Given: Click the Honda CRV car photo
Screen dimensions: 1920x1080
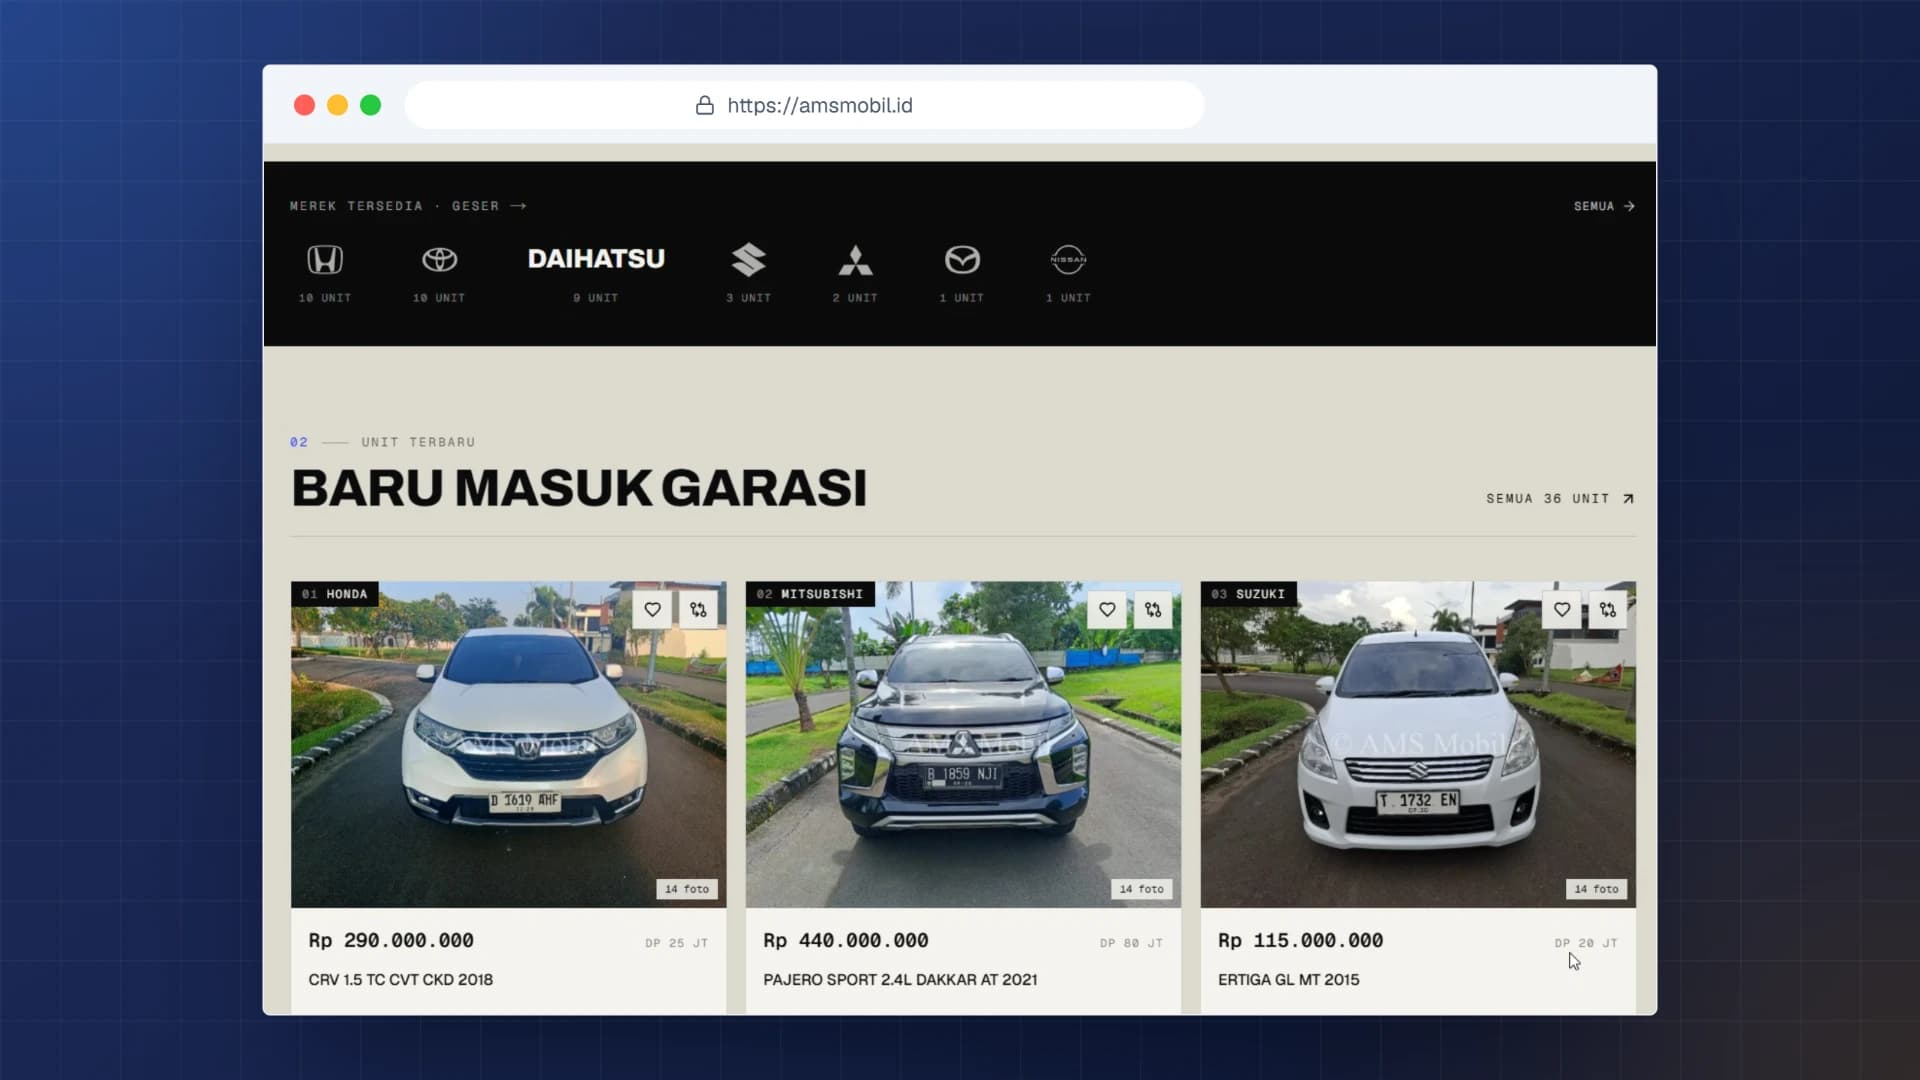Looking at the screenshot, I should coord(508,745).
